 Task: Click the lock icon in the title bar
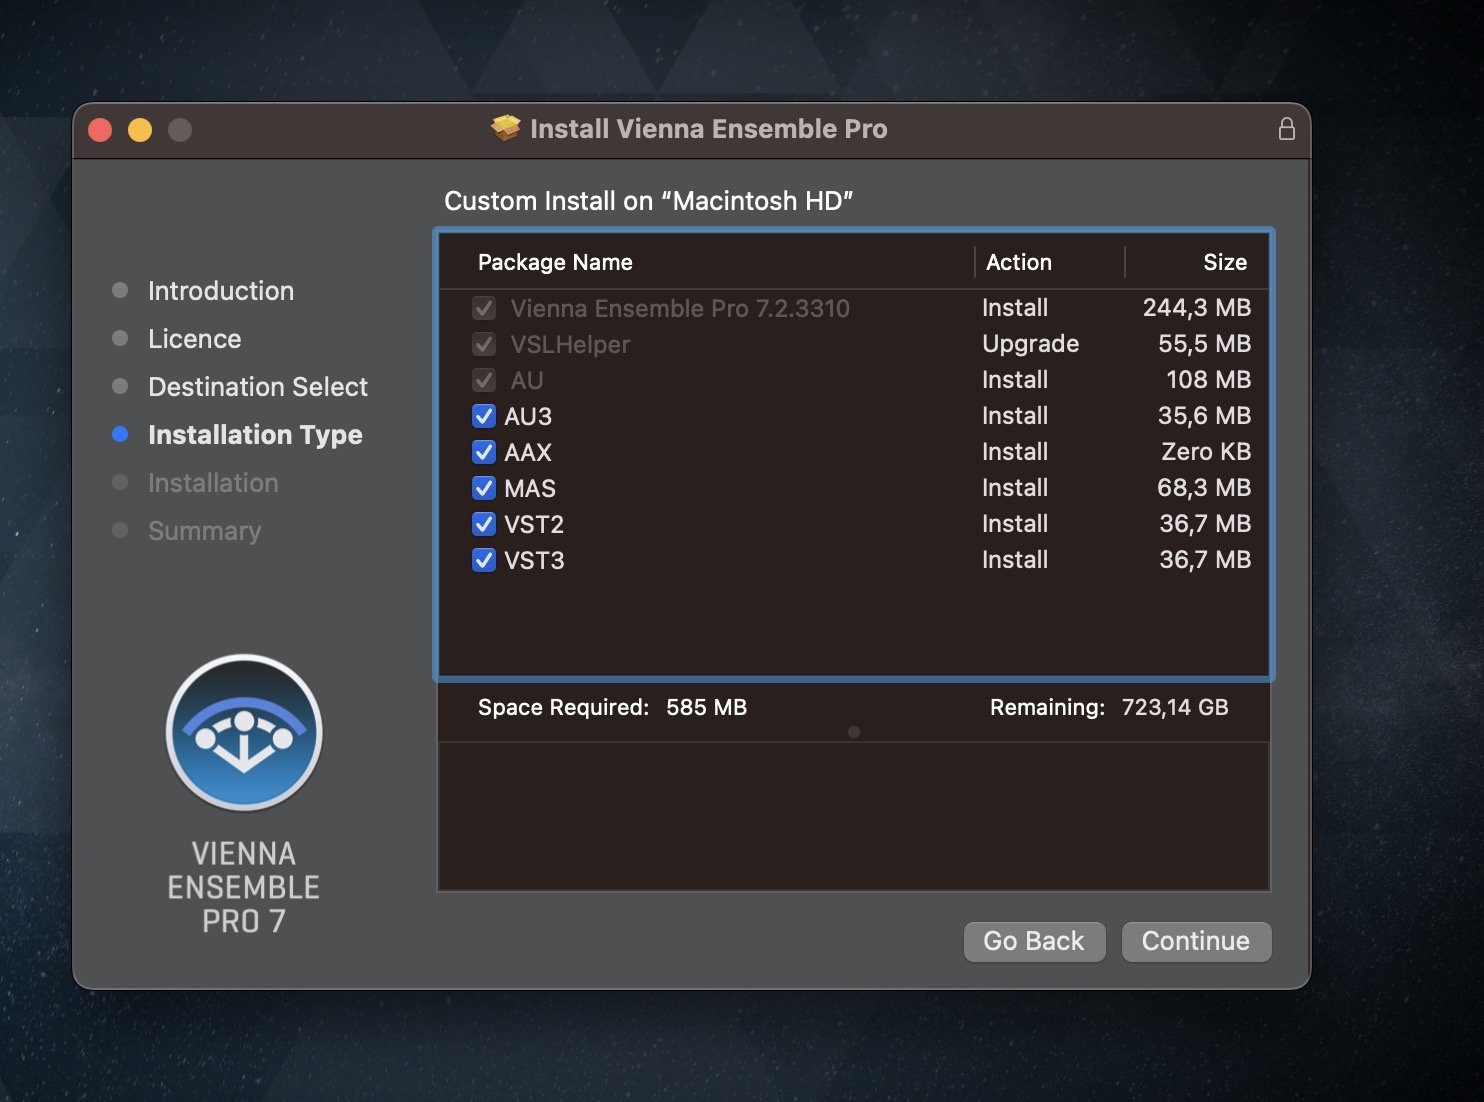(1287, 129)
